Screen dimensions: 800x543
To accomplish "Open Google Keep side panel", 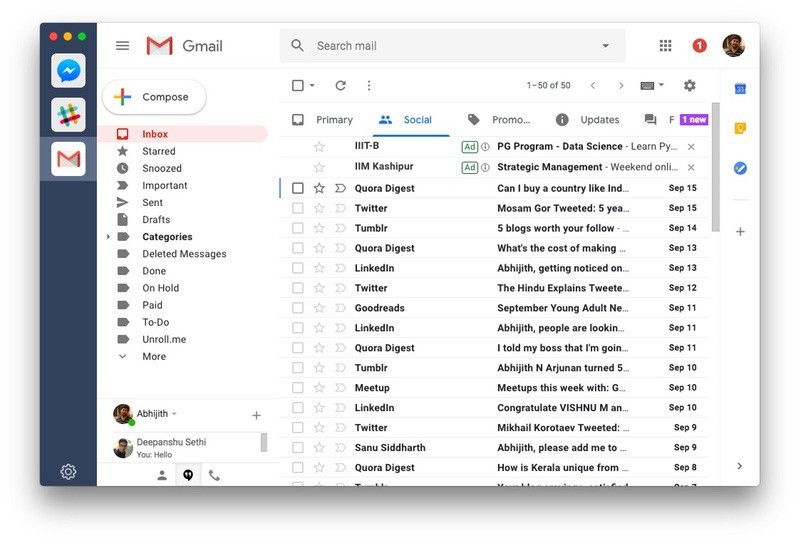I will coord(740,128).
